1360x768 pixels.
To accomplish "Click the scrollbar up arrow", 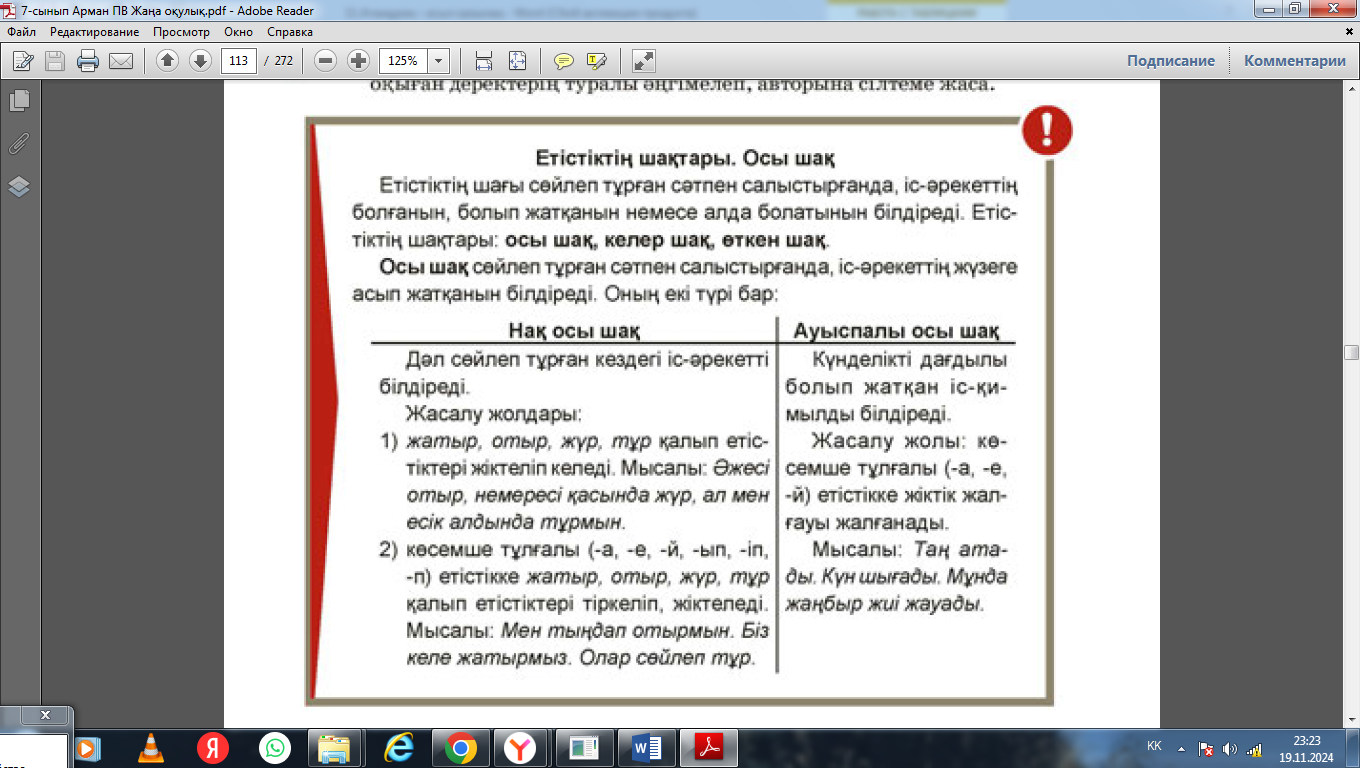I will point(1352,88).
